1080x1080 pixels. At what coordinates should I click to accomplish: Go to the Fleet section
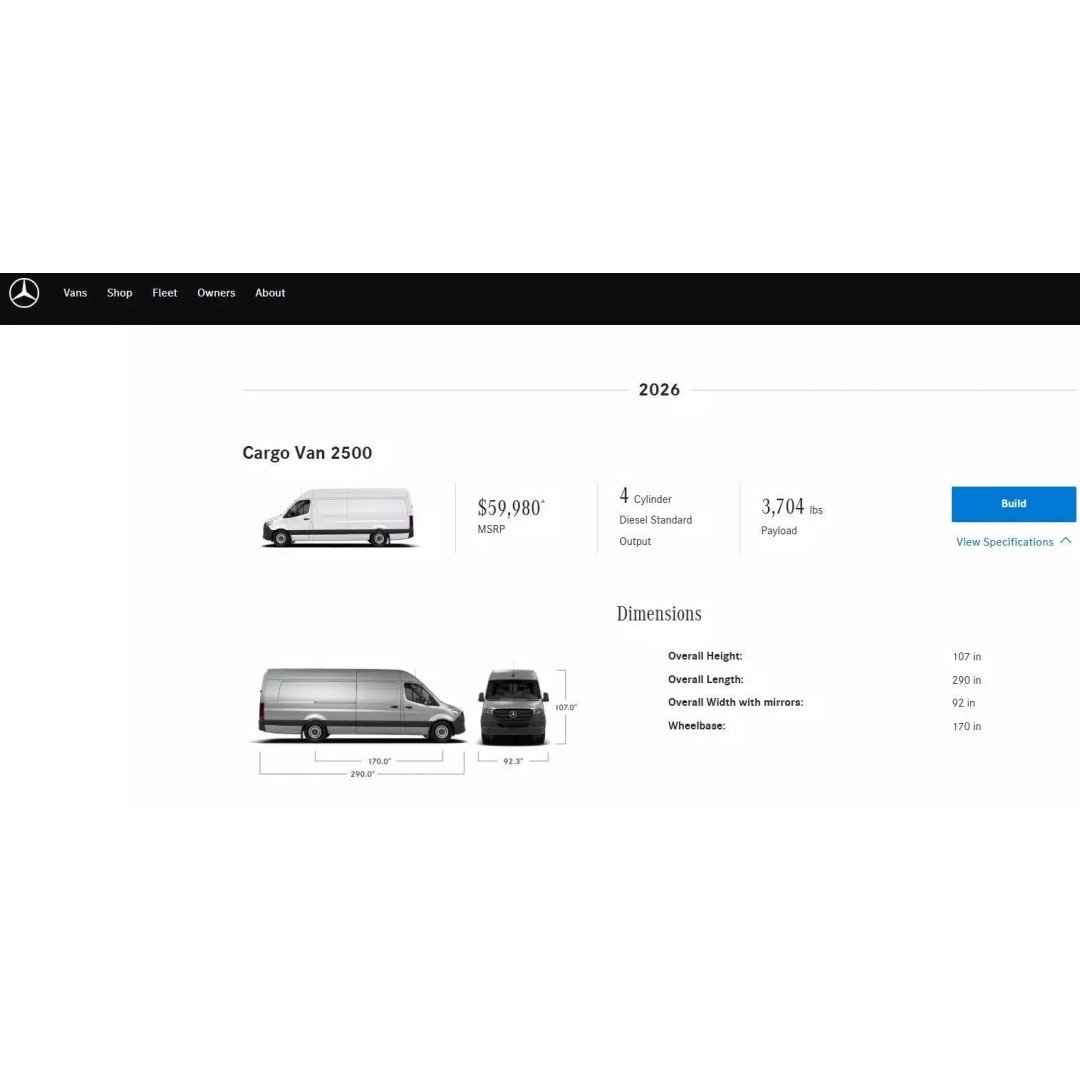[165, 293]
